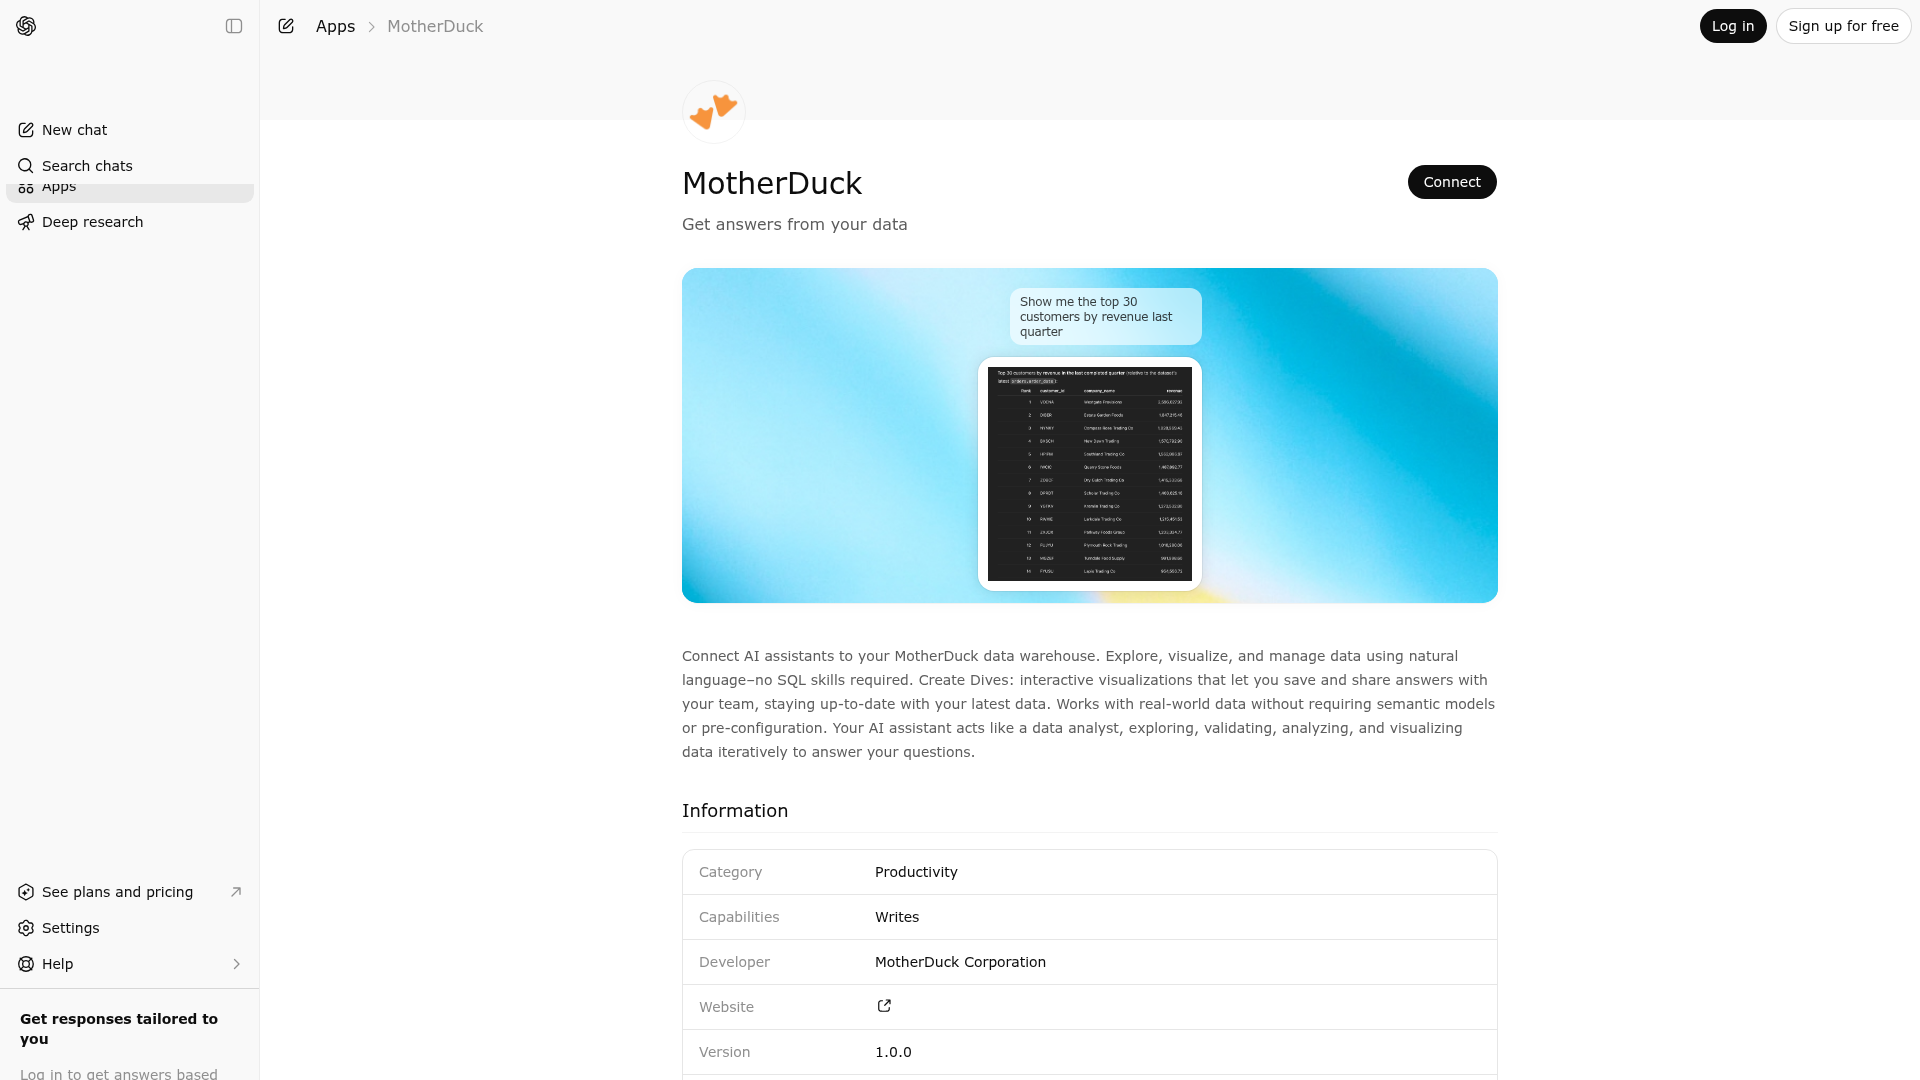
Task: Open the website external link icon
Action: pyautogui.click(x=884, y=1006)
